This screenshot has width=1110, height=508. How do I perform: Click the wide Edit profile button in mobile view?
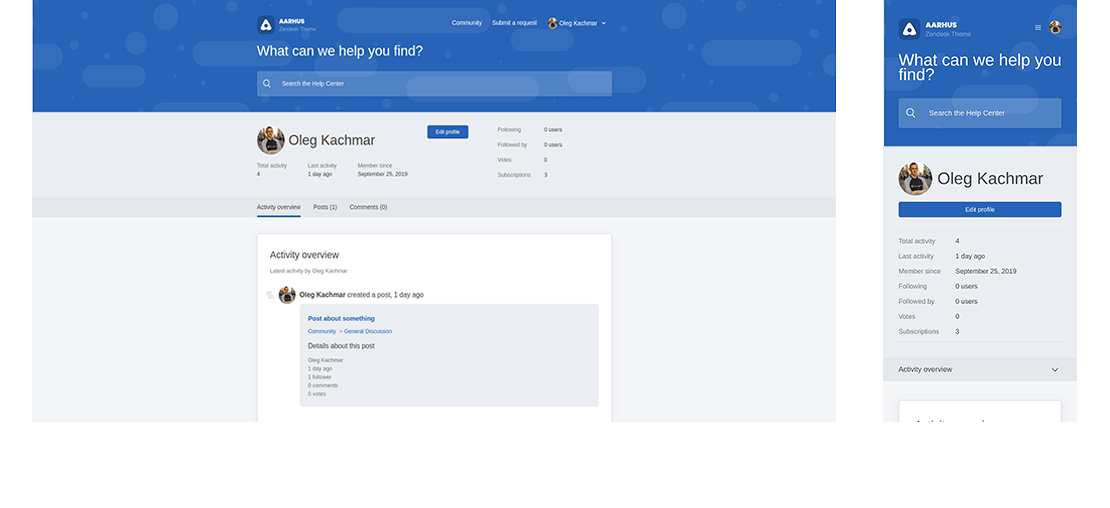point(980,209)
